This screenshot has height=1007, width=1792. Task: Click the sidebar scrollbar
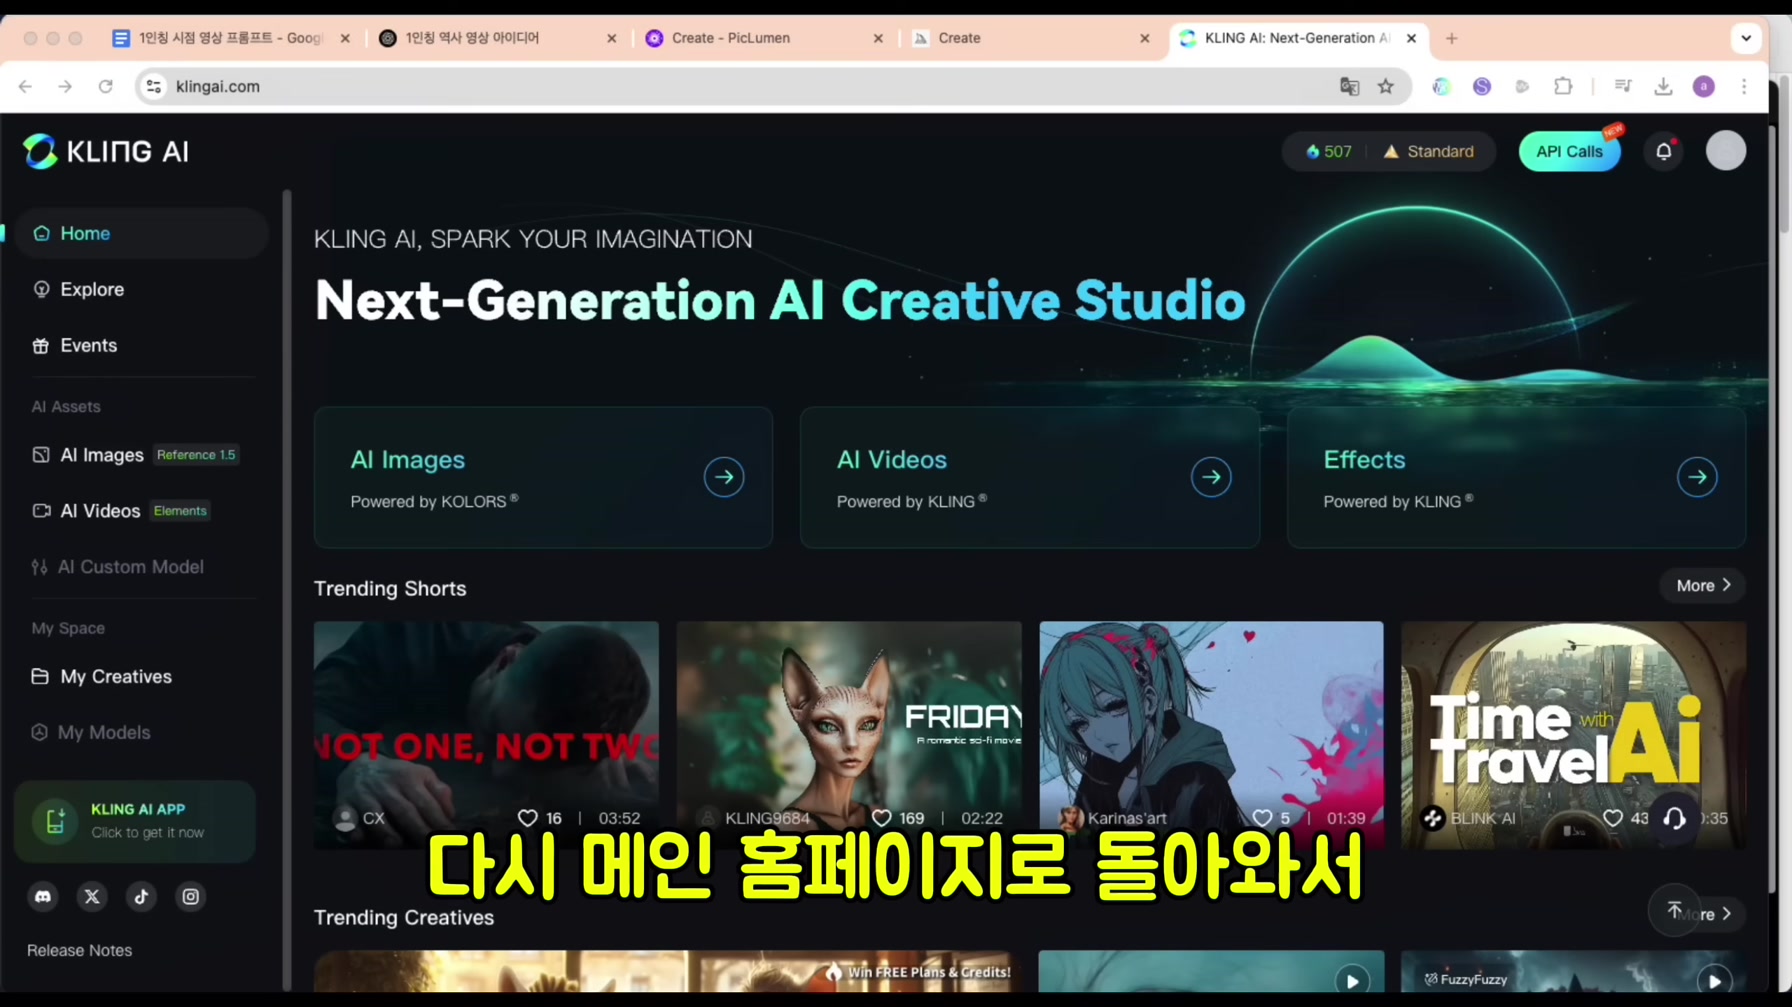pos(287,590)
